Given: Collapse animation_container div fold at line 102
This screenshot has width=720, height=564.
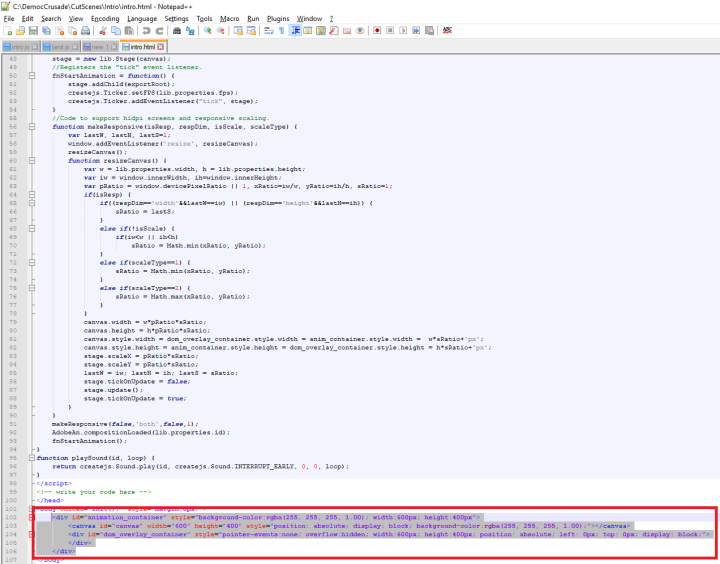Looking at the screenshot, I should 32,517.
